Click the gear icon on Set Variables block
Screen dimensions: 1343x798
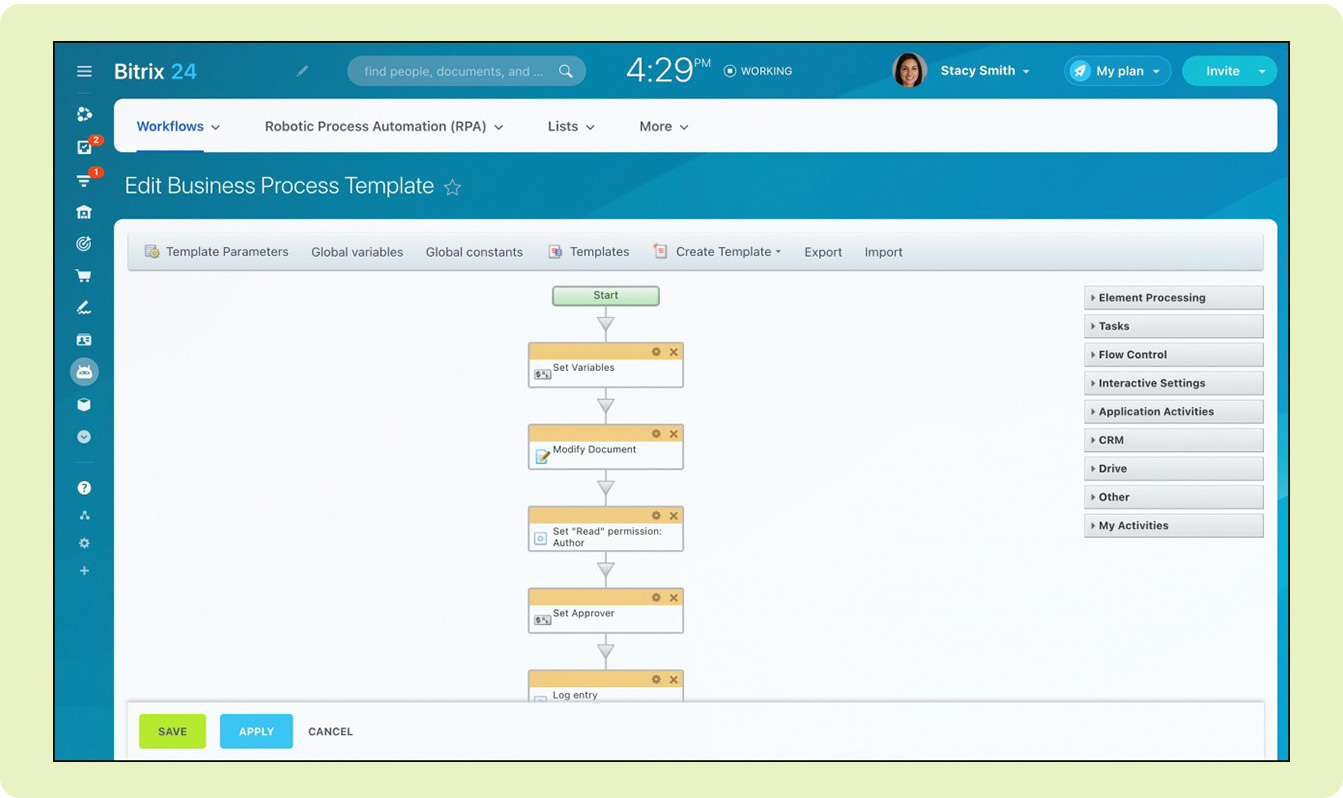click(x=656, y=352)
